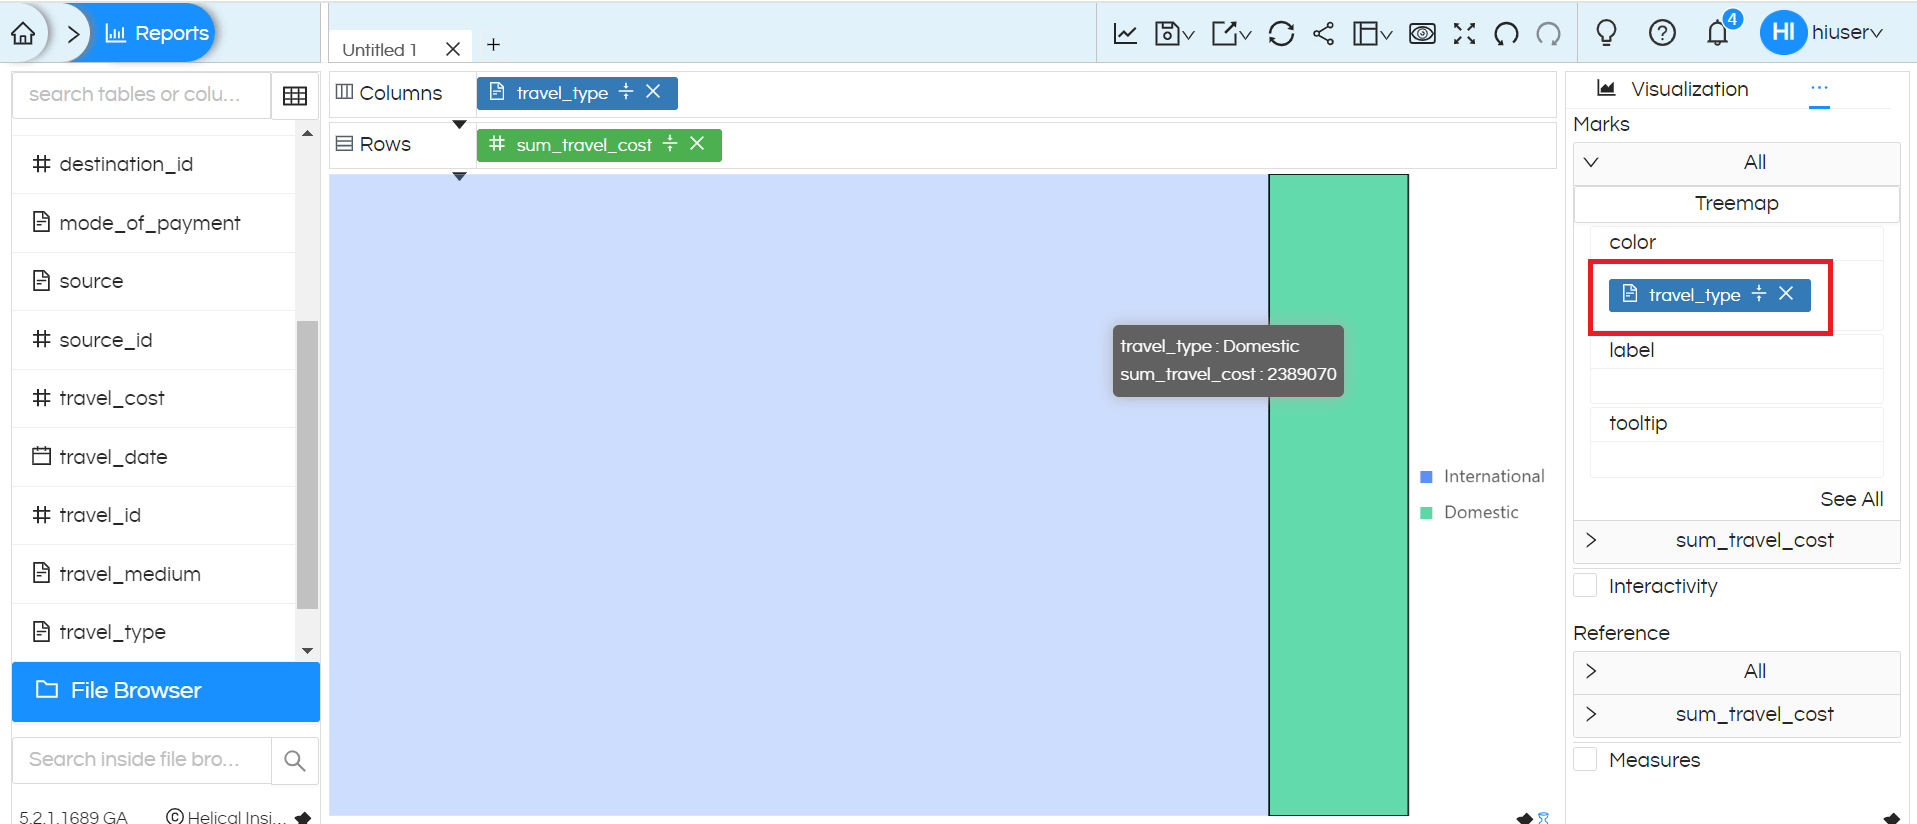Image resolution: width=1917 pixels, height=824 pixels.
Task: Click the Helical Insight copyright link
Action: click(226, 816)
